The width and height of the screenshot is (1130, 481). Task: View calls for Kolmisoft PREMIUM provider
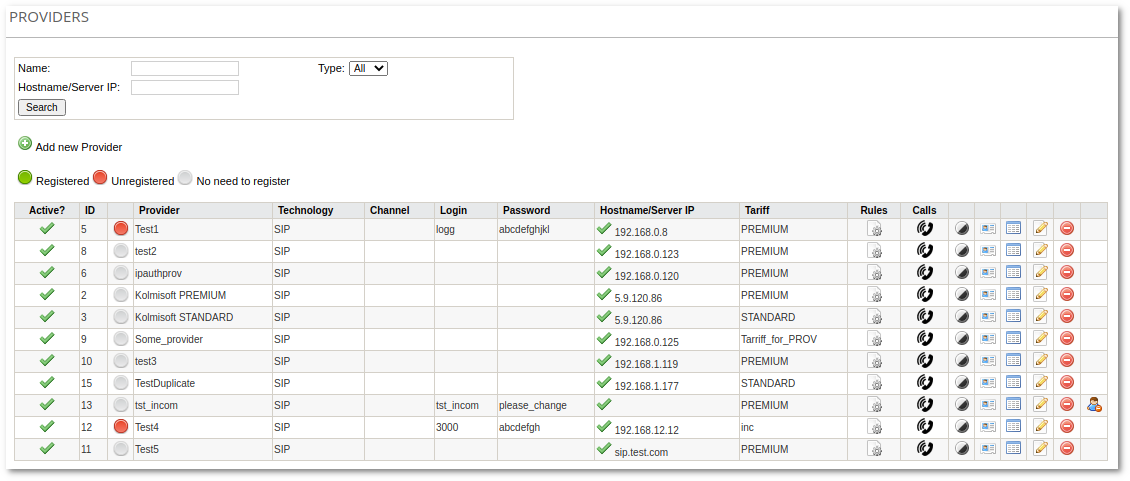click(x=925, y=295)
